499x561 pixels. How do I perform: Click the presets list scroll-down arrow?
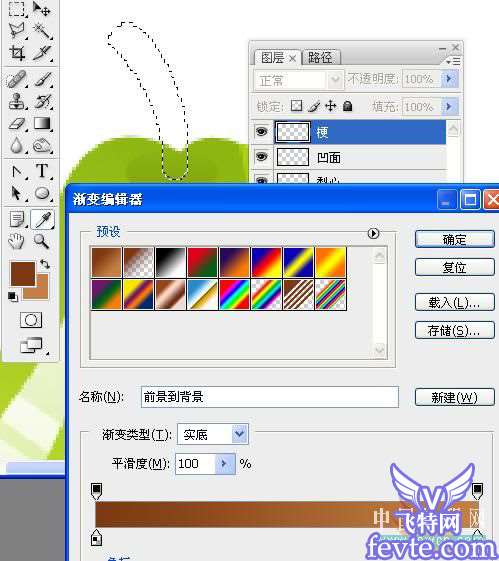380,351
